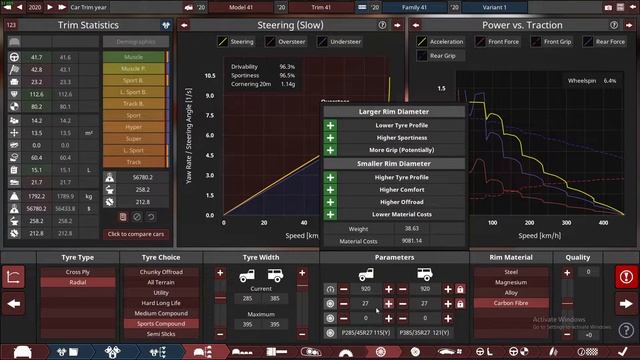The height and width of the screenshot is (360, 640).
Task: Toggle the Steering graph line
Action: pos(223,42)
